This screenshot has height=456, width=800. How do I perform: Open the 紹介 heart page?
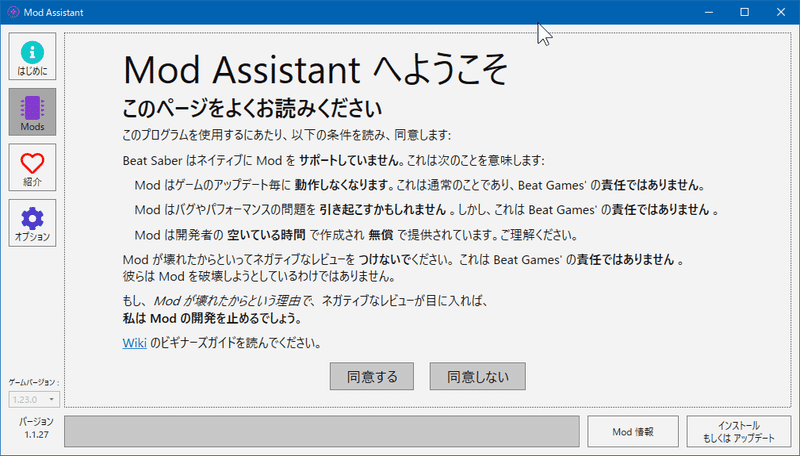(32, 167)
